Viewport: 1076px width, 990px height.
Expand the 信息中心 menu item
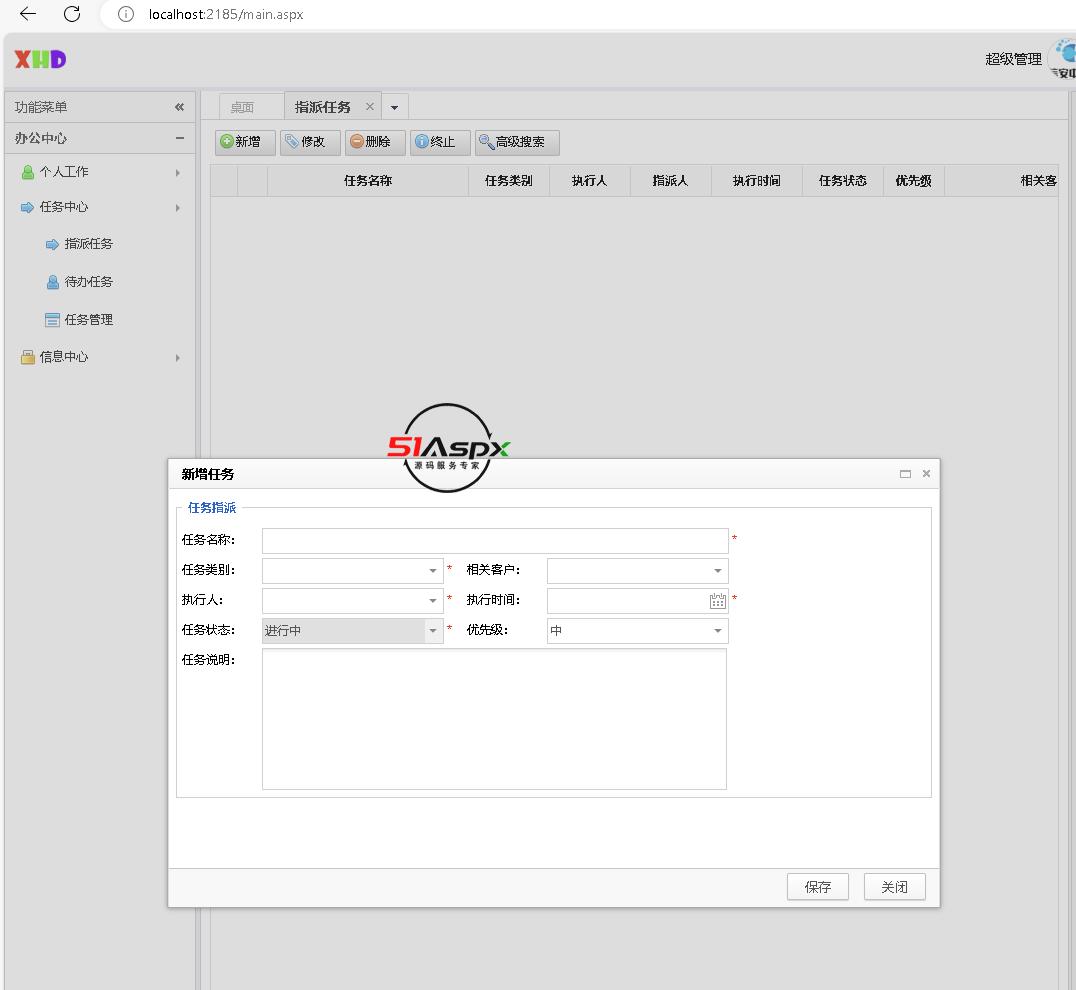(x=64, y=357)
